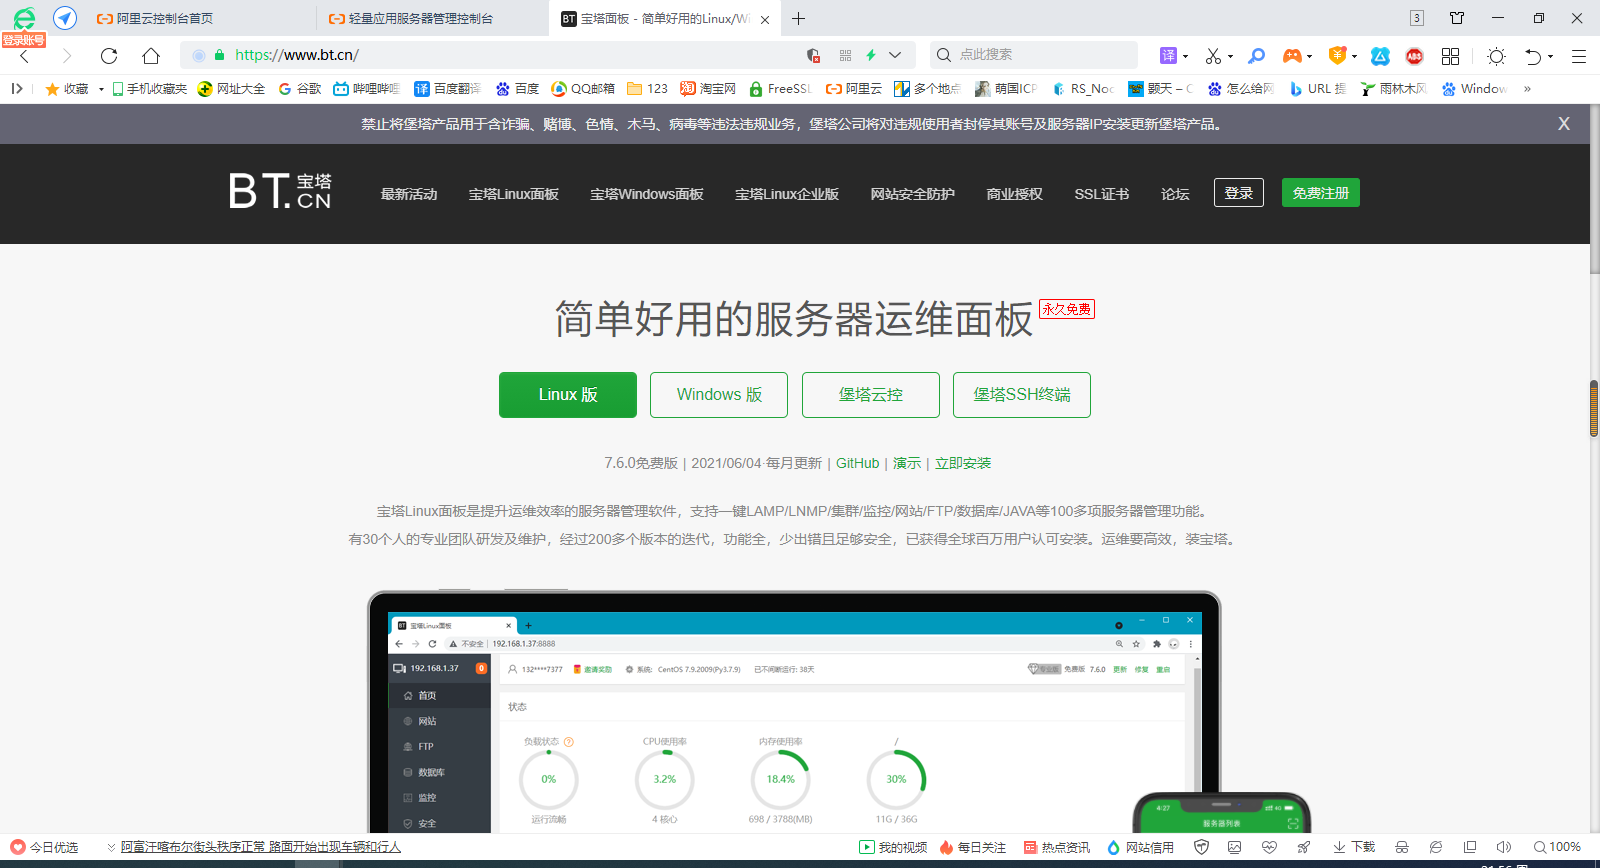Viewport: 1600px width, 868px height.
Task: Click the green 免费注册 button
Action: (x=1321, y=193)
